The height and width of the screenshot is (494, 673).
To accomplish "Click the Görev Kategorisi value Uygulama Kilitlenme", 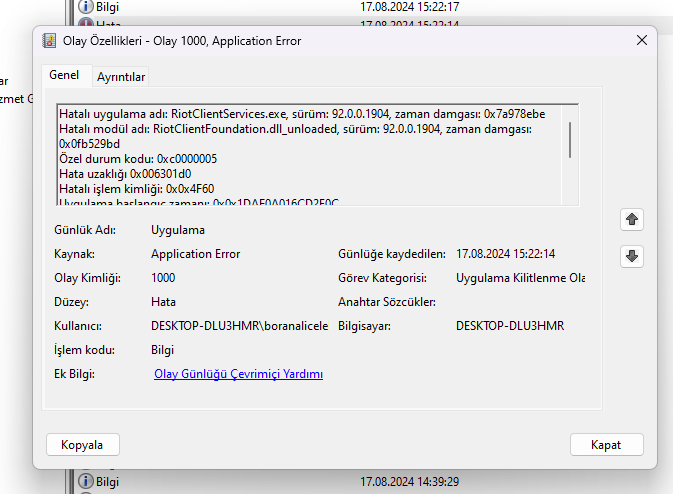I will (520, 278).
